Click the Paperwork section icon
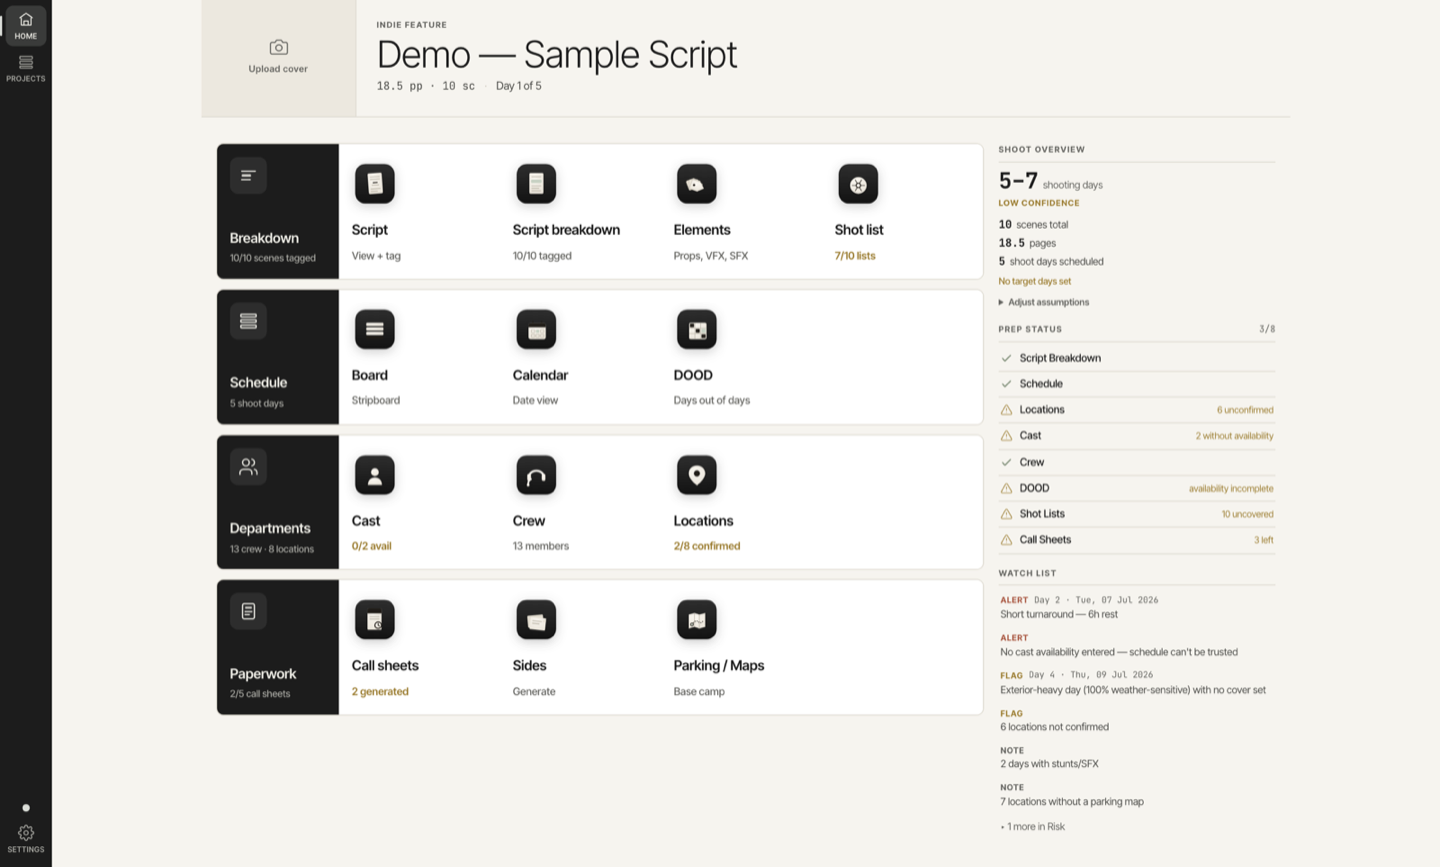Viewport: 1440px width, 867px height. tap(248, 611)
